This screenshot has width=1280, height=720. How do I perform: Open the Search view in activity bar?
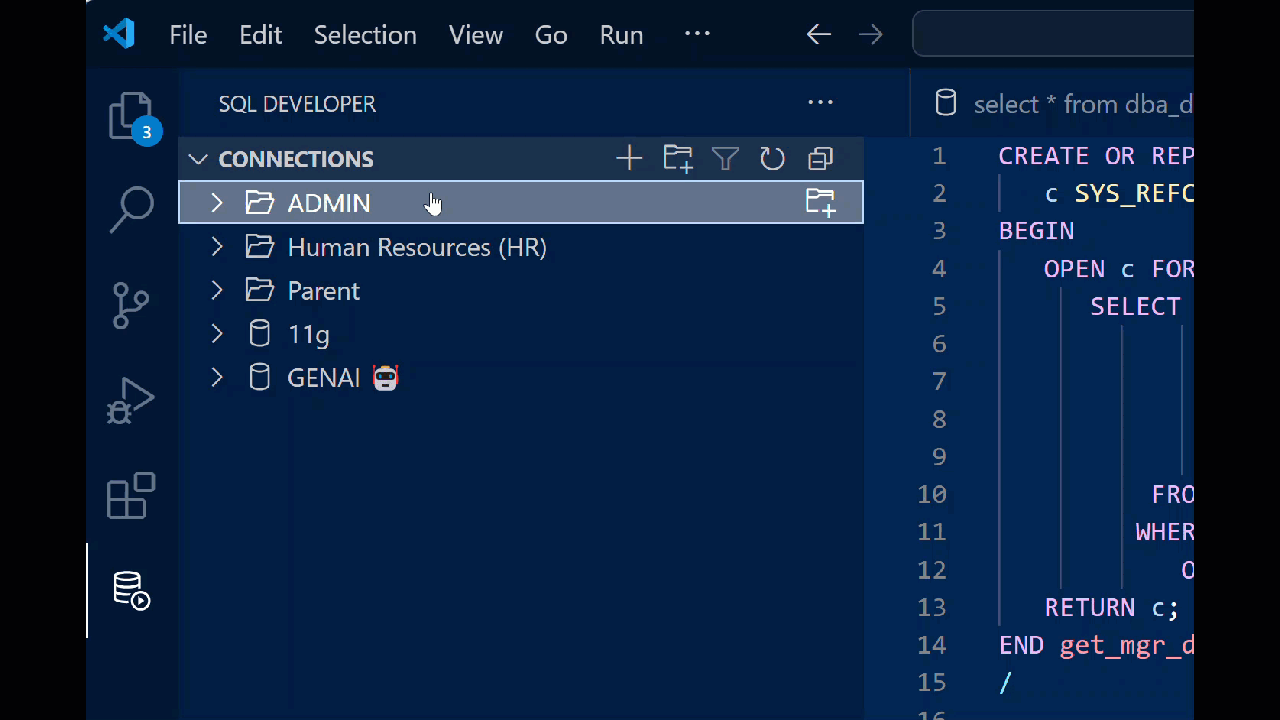tap(131, 209)
